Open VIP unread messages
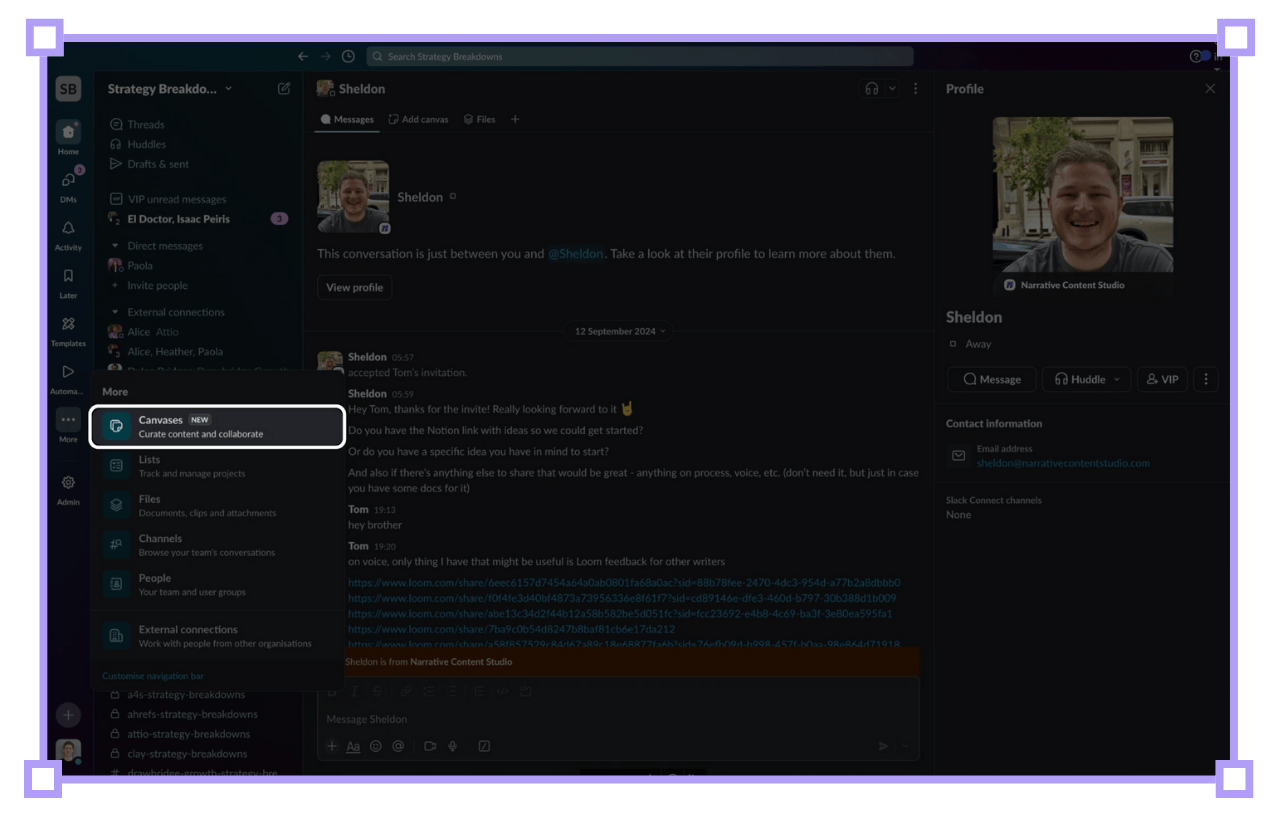The image size is (1264, 827). click(176, 199)
